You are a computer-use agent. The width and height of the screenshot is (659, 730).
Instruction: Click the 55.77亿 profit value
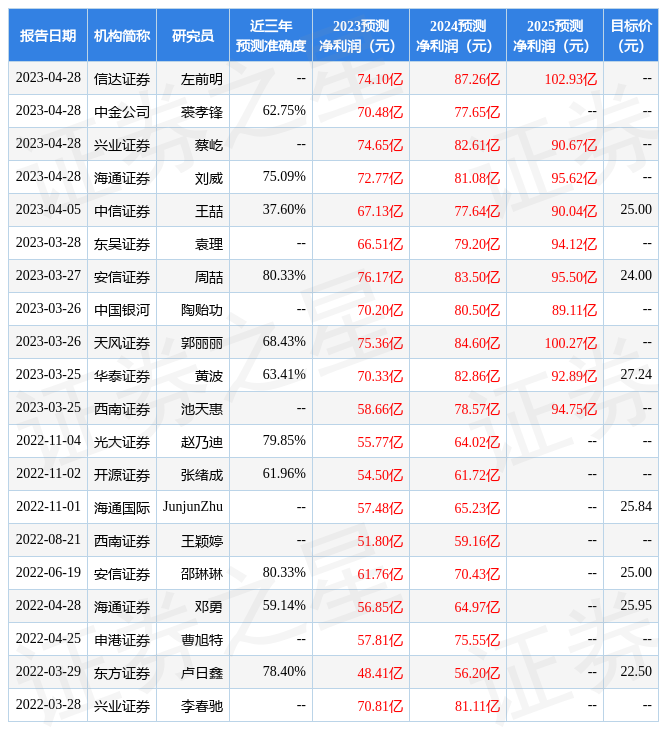tap(380, 442)
